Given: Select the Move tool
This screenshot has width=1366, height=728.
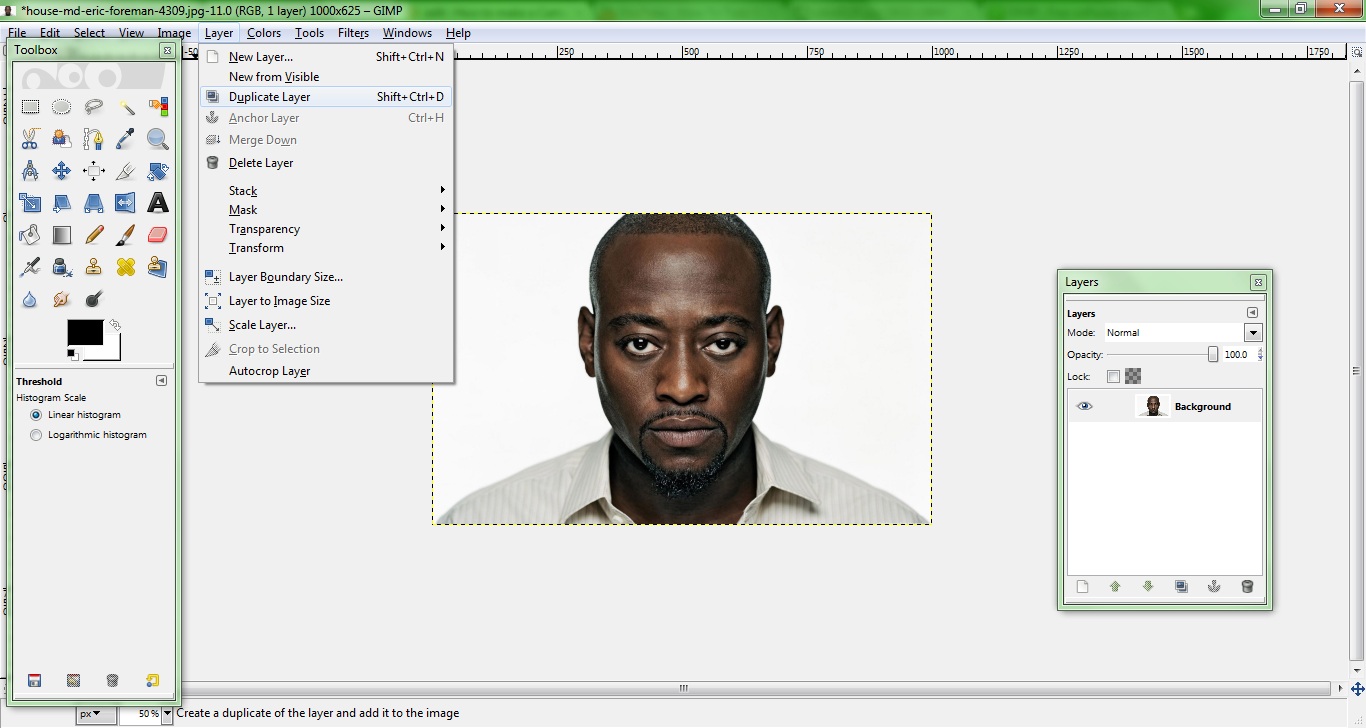Looking at the screenshot, I should 62,171.
